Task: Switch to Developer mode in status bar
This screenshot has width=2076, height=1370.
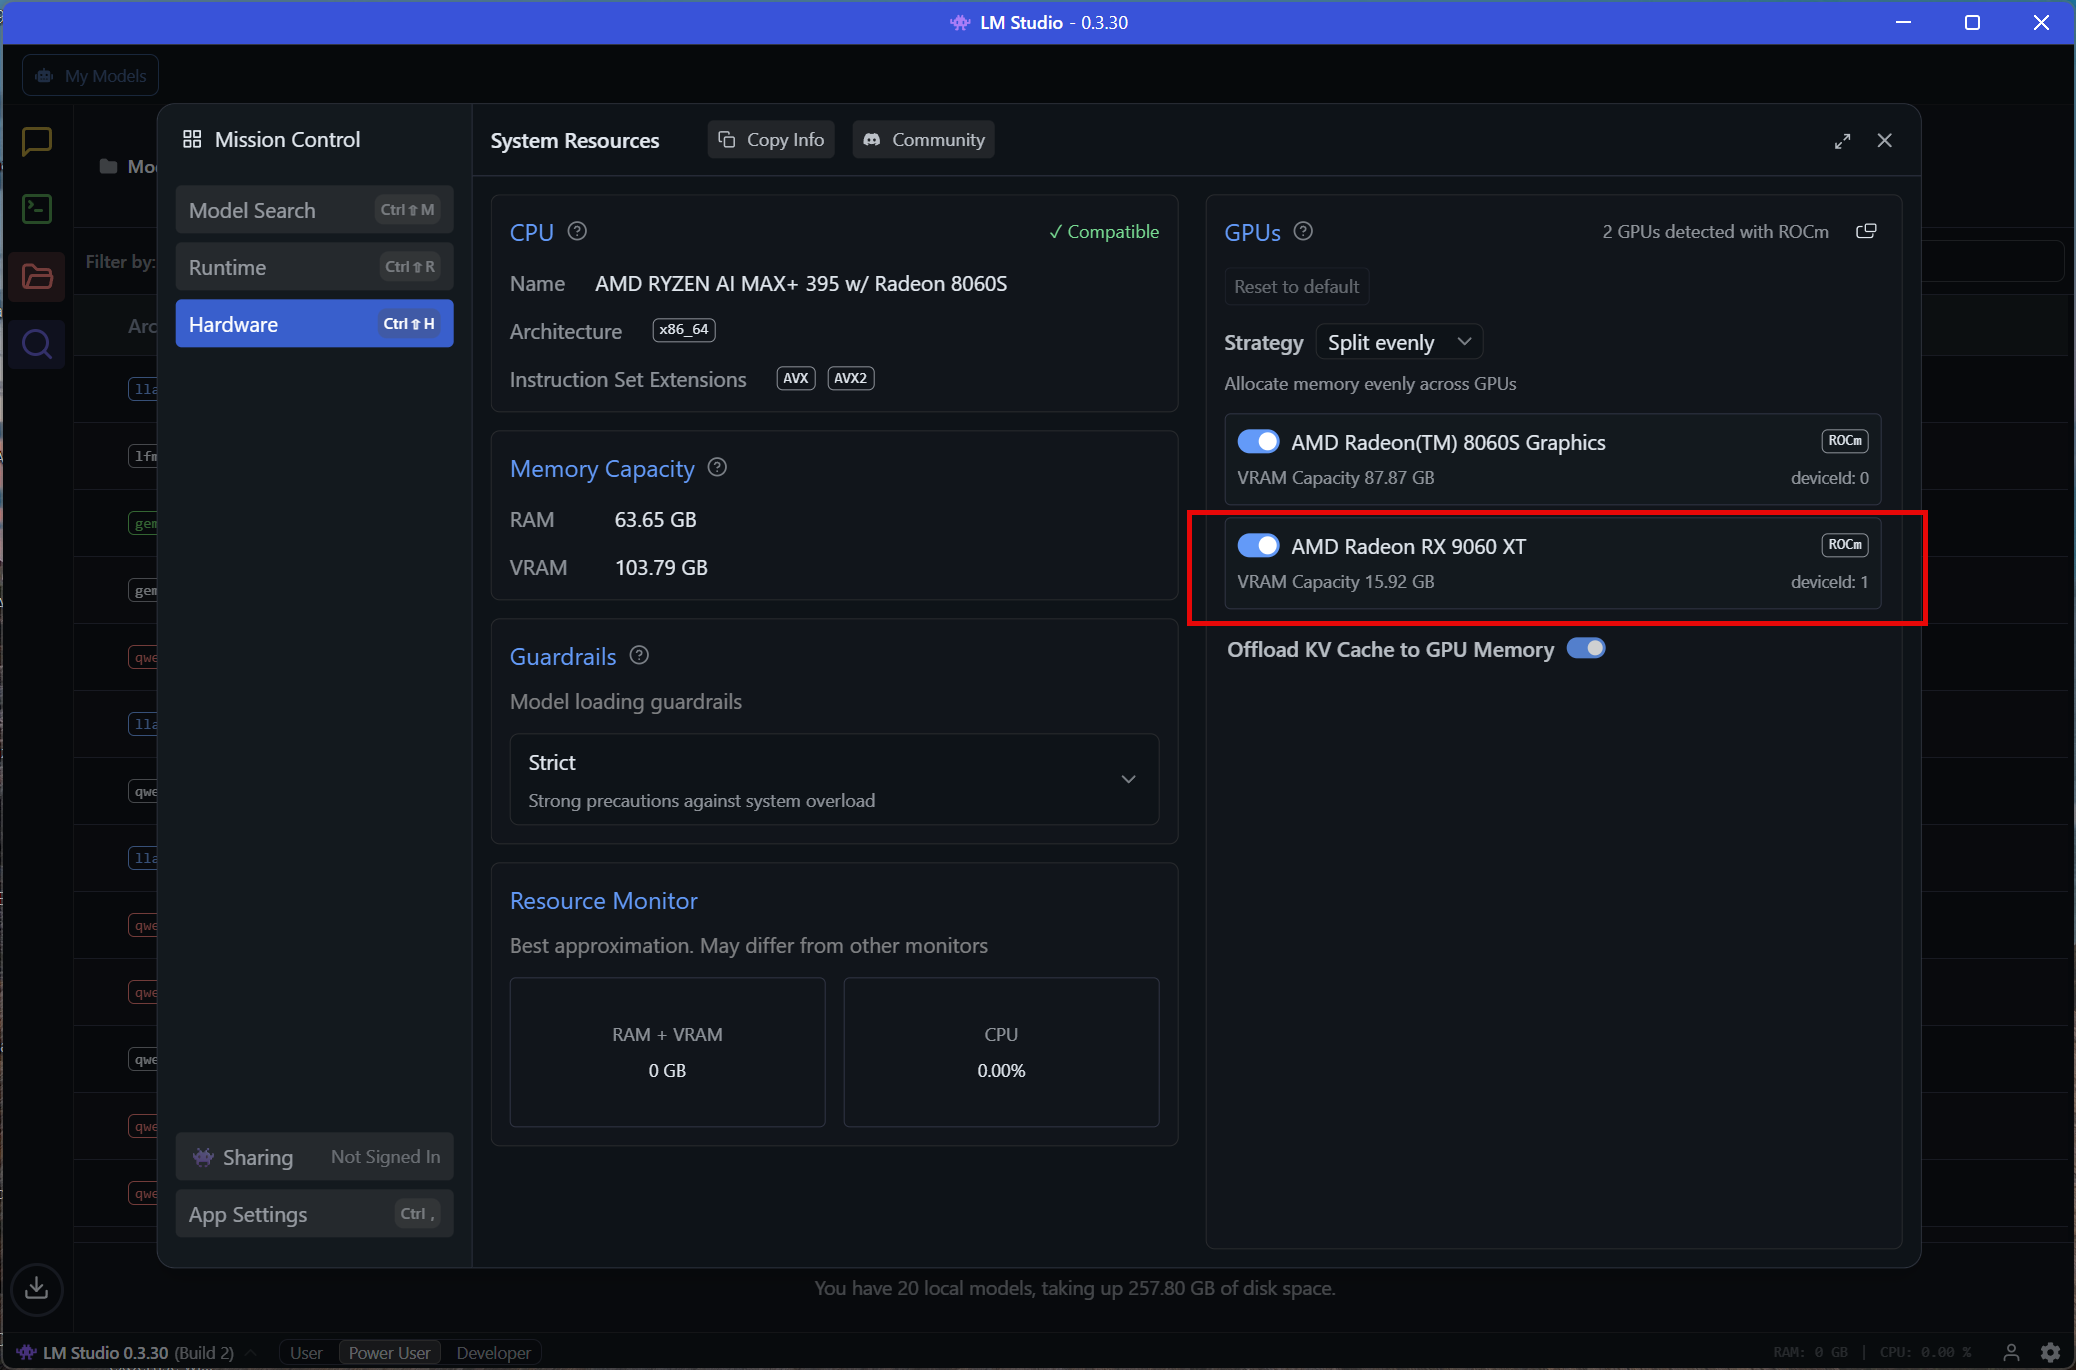Action: [493, 1352]
